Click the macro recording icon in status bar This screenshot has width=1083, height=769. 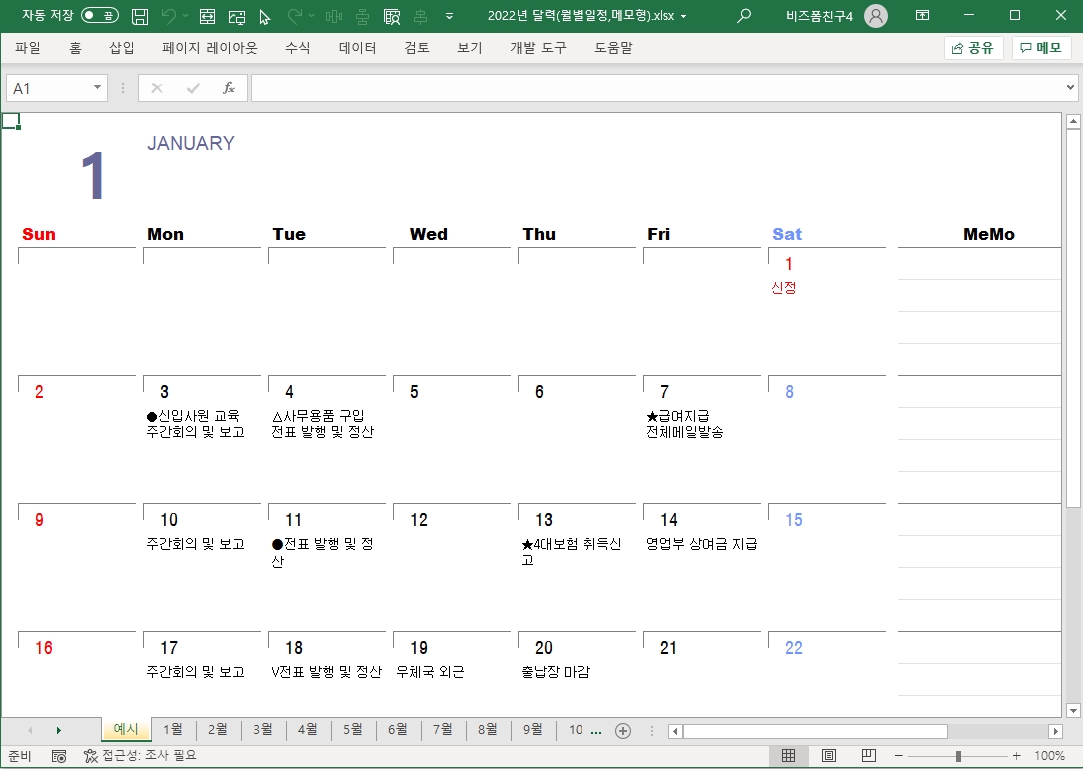pyautogui.click(x=59, y=756)
